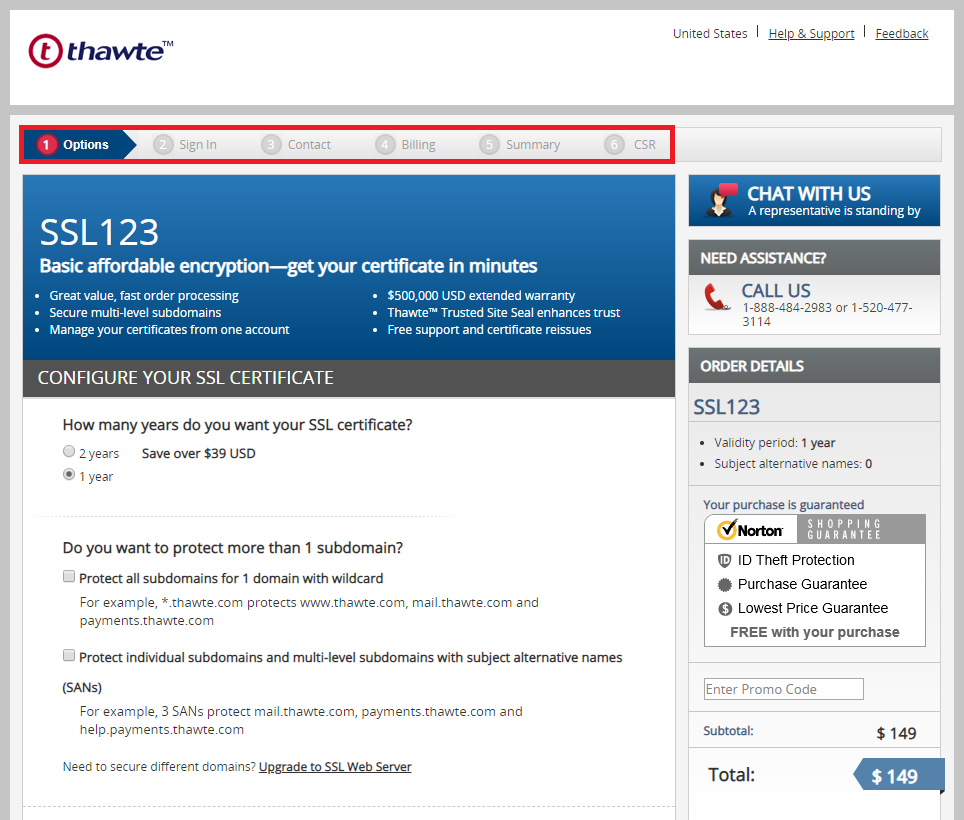
Task: Click the thawte logo
Action: (x=101, y=50)
